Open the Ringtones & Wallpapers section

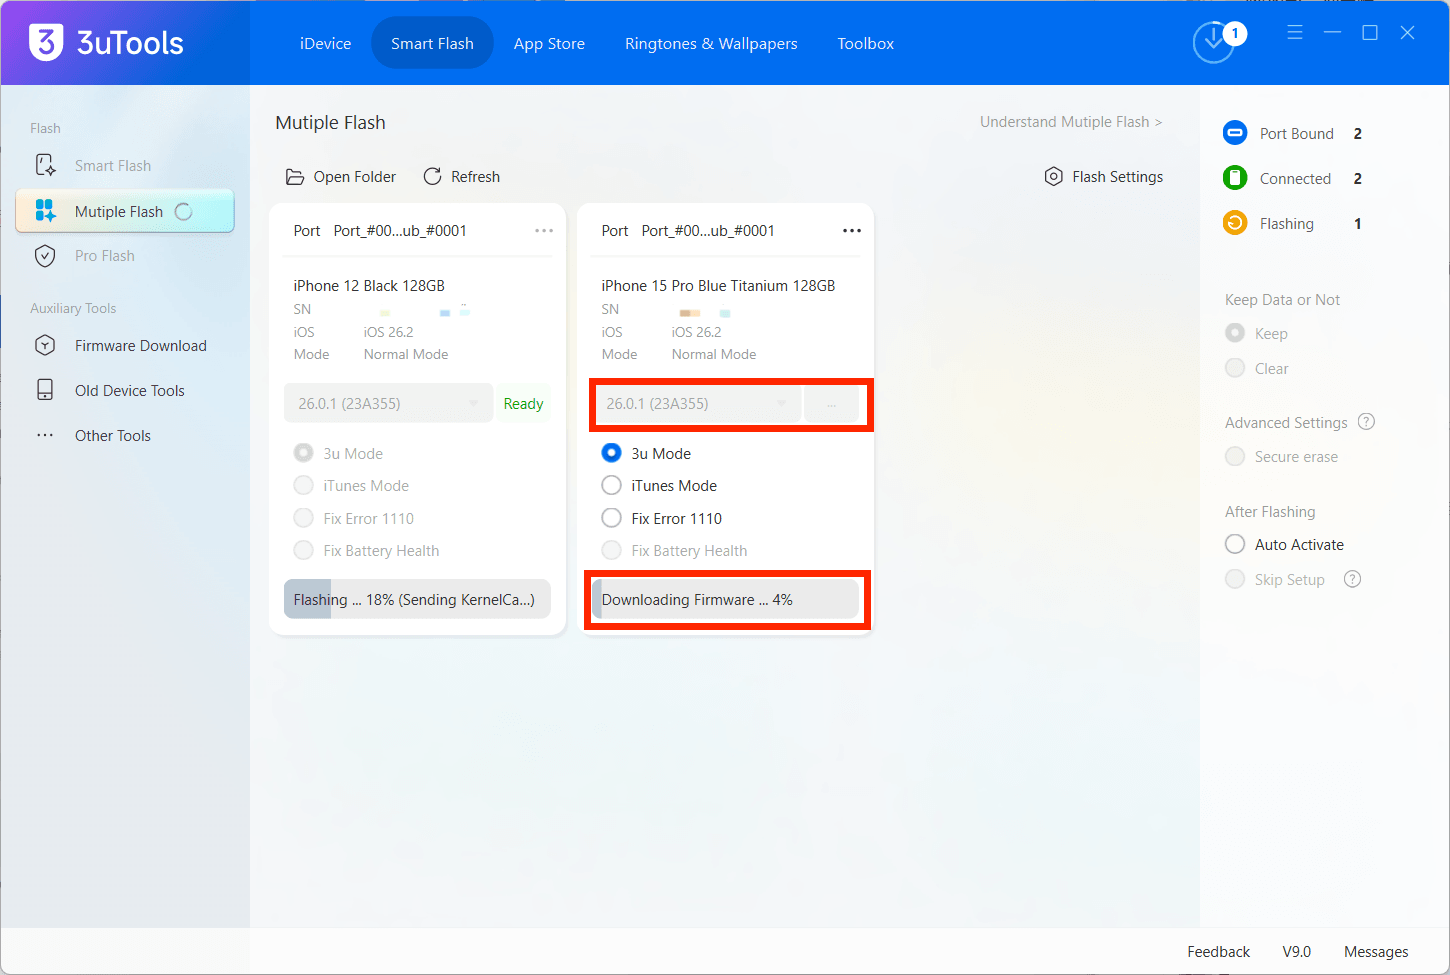[711, 43]
